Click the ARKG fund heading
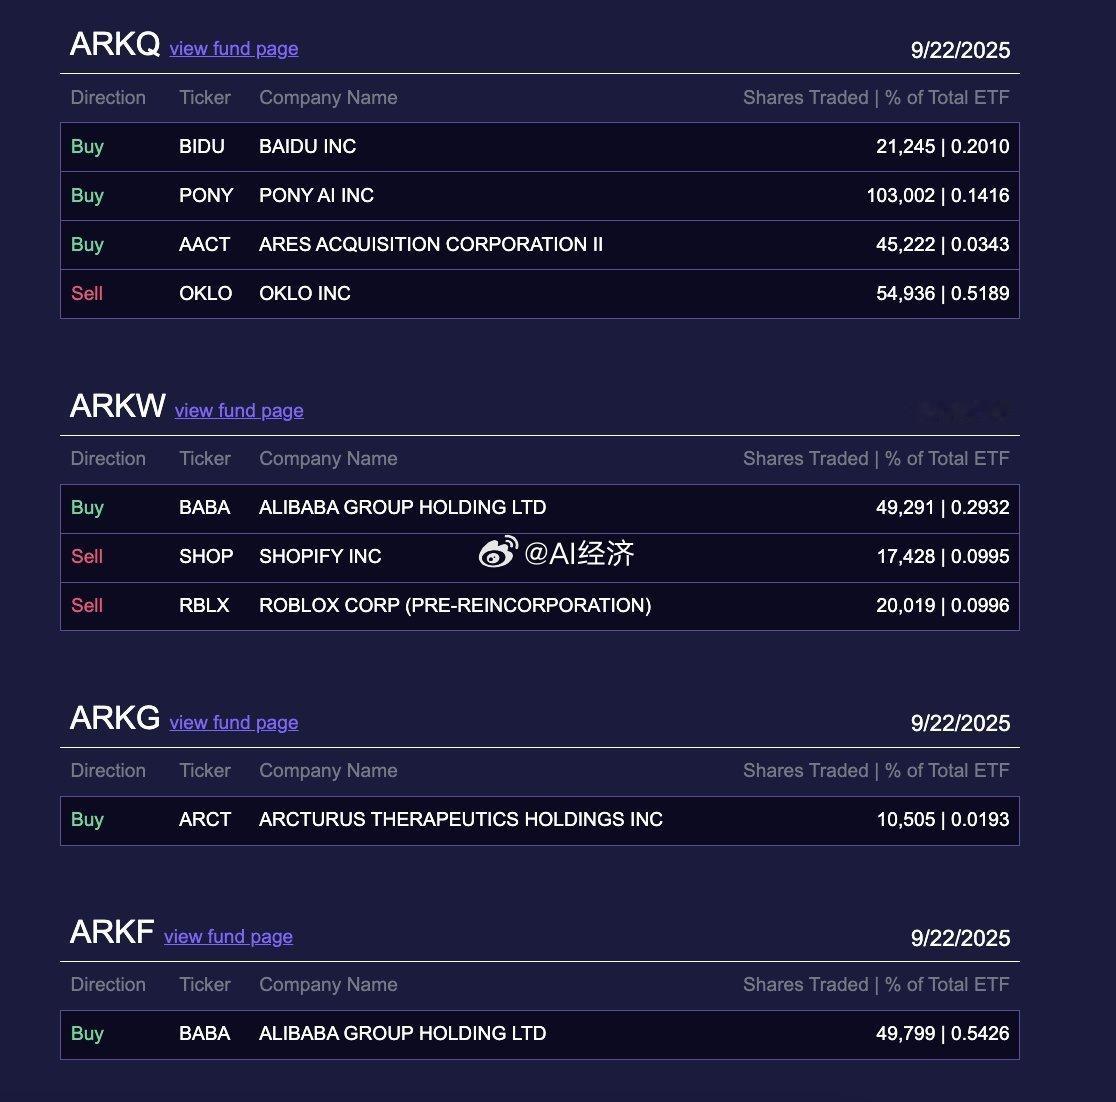Viewport: 1116px width, 1102px height. pos(115,718)
